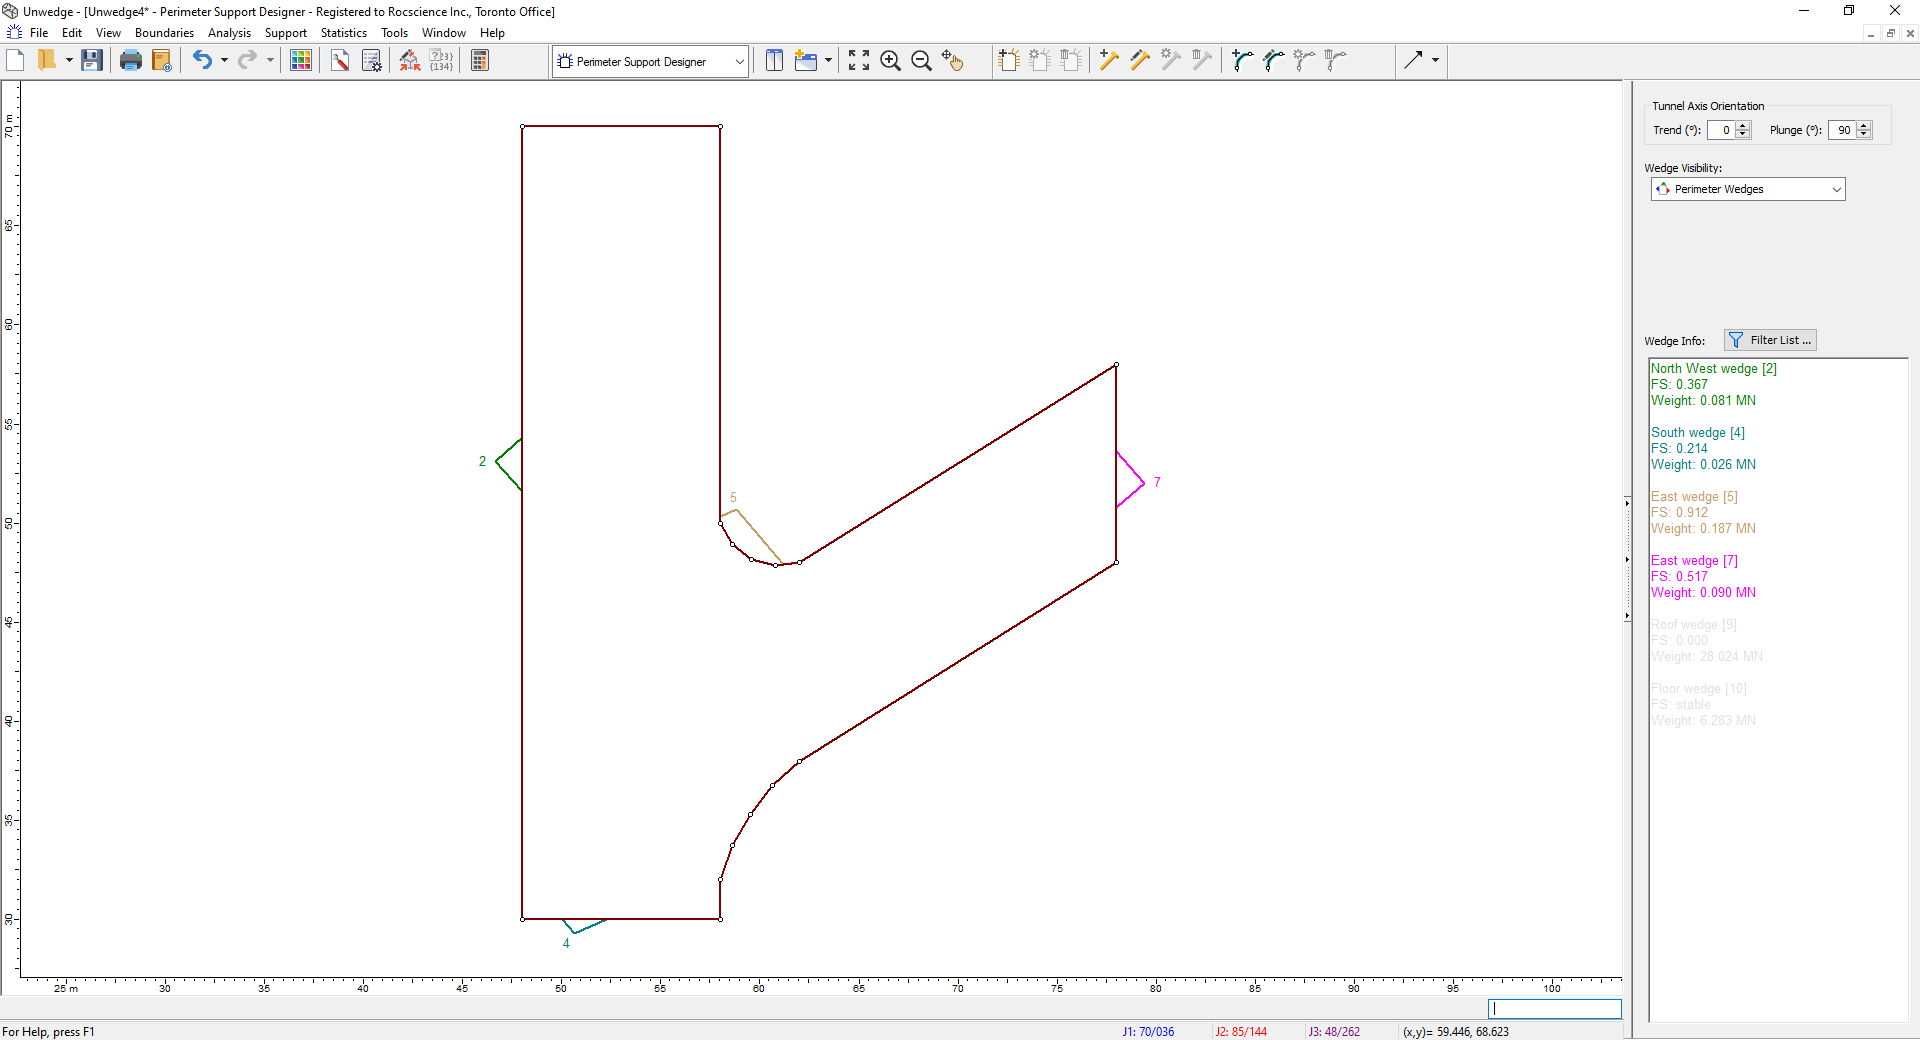The image size is (1920, 1040).
Task: Open the Boundaries menu
Action: pos(164,33)
